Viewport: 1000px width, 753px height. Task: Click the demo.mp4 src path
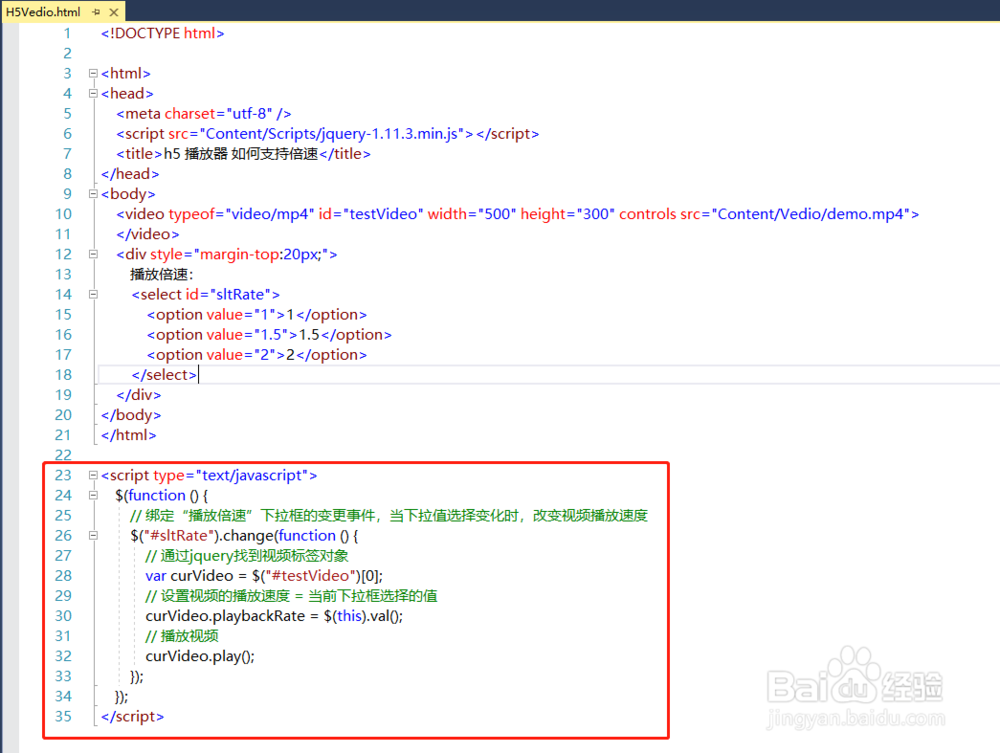coord(811,214)
